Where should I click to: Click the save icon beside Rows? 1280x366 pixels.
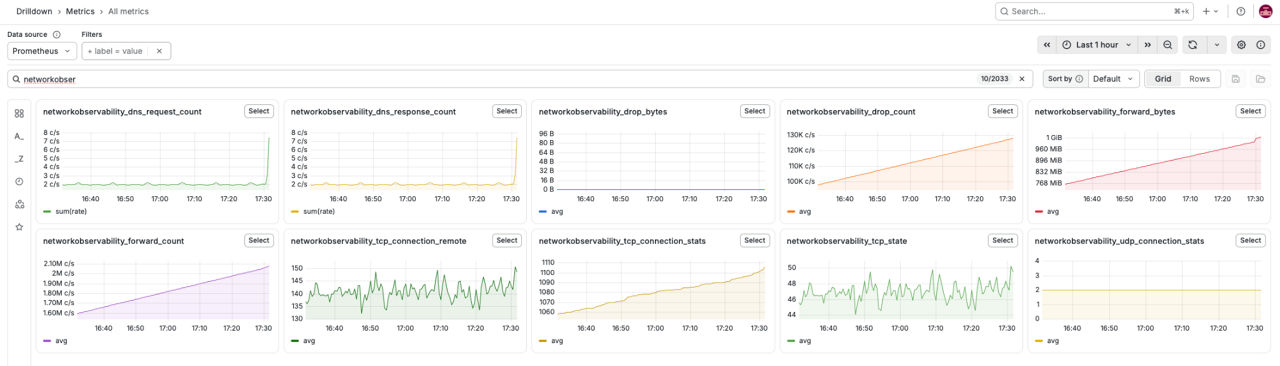[x=1236, y=79]
